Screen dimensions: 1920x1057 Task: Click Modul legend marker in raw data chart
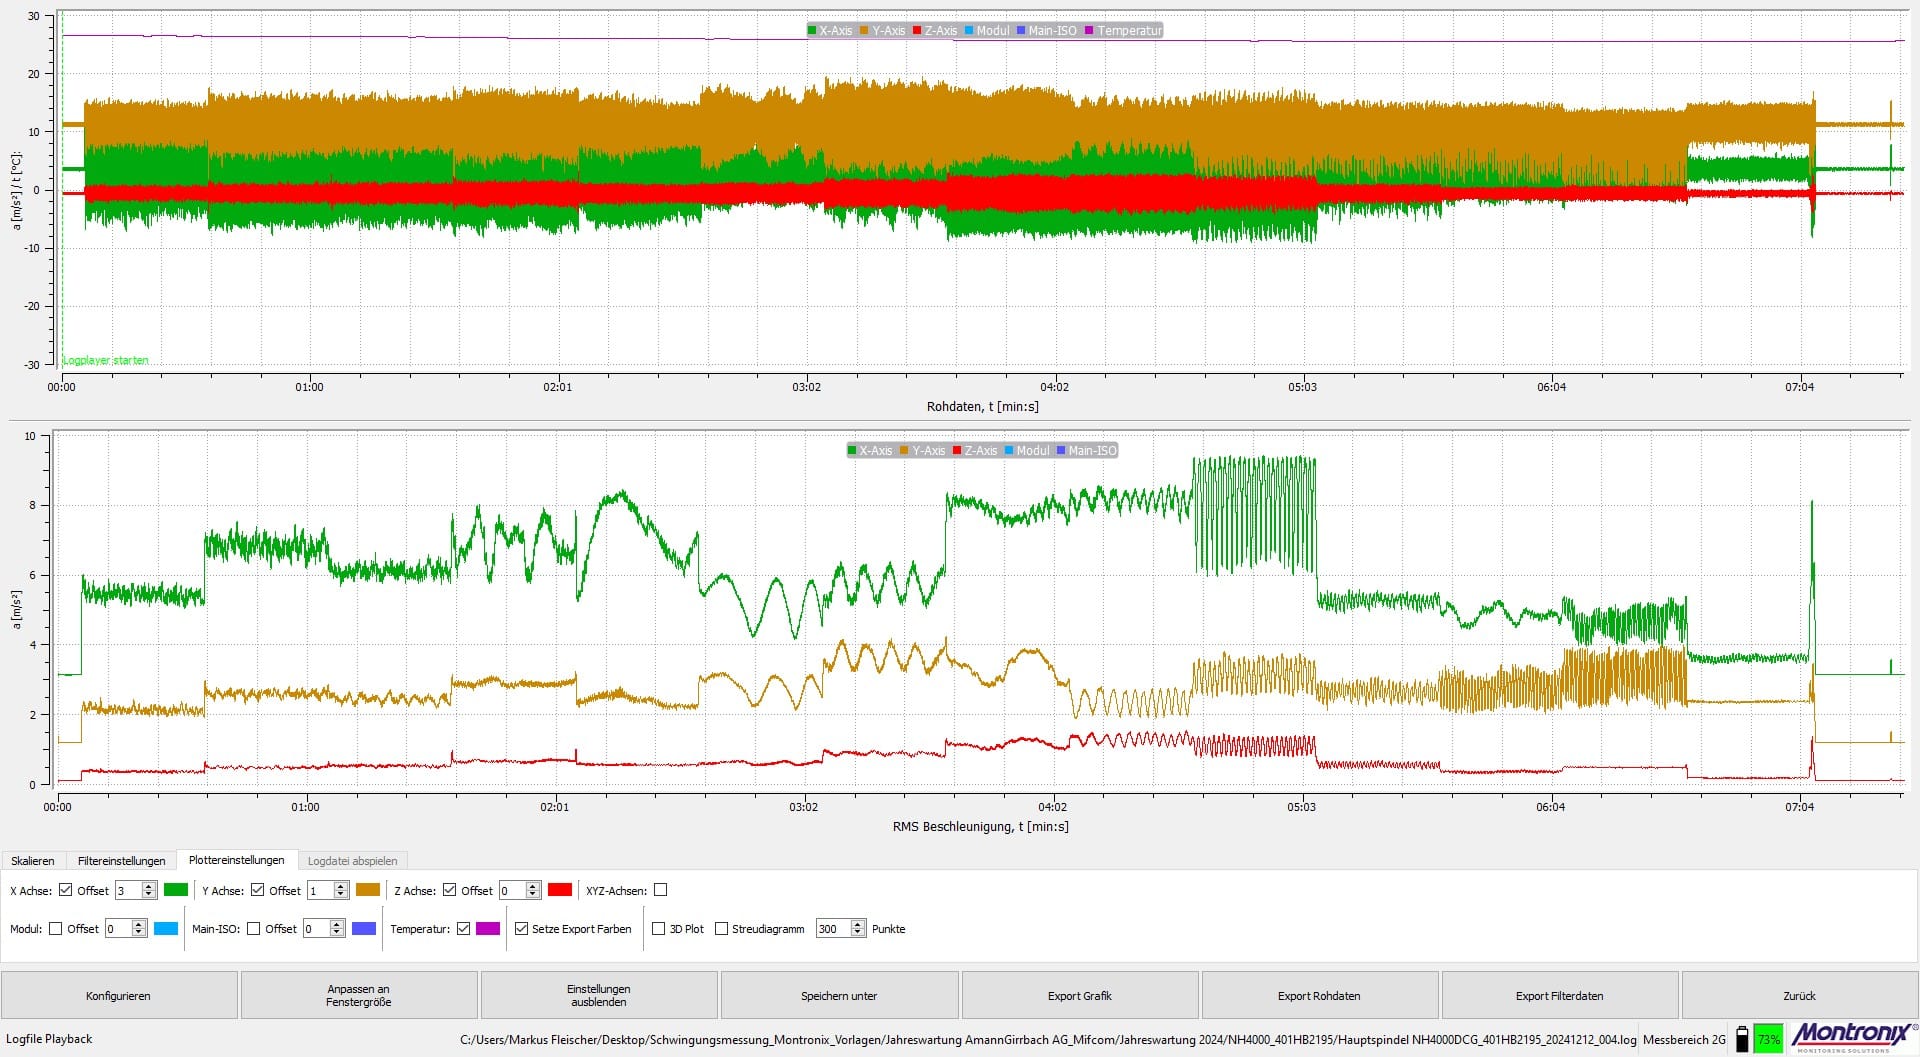point(970,31)
